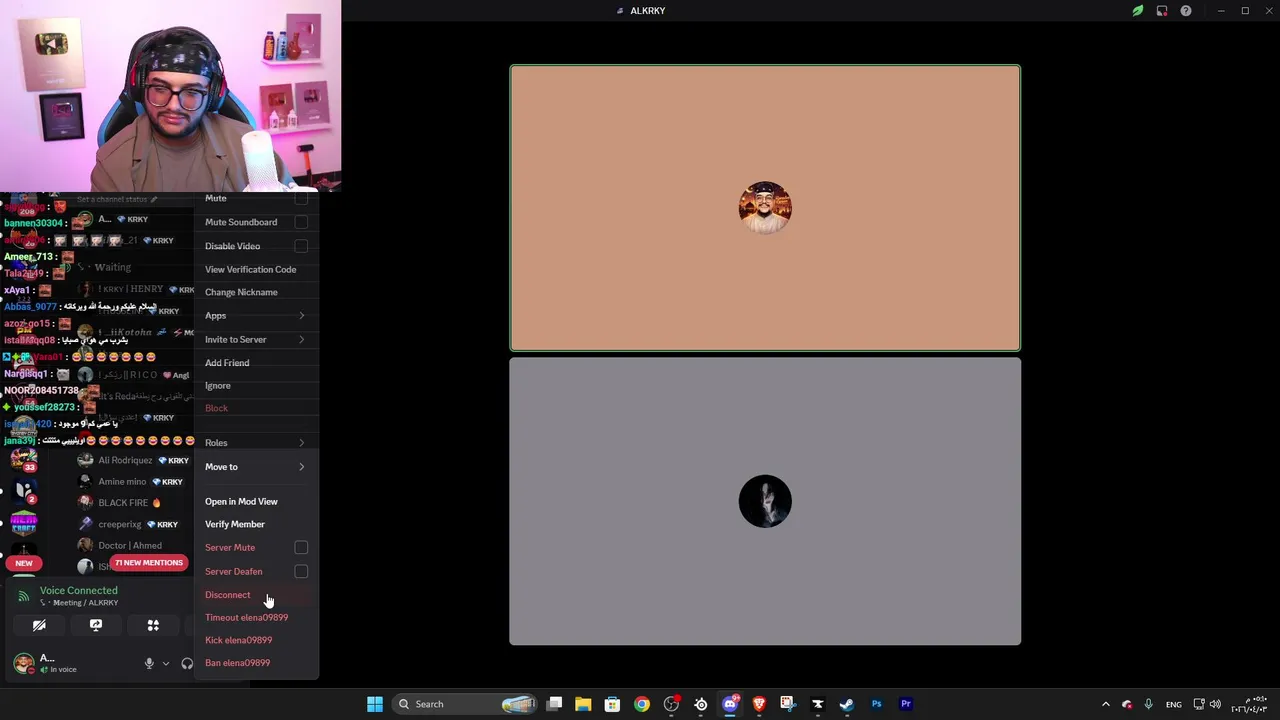This screenshot has height=720, width=1280.
Task: Click 71 New Mentions button
Action: (149, 563)
